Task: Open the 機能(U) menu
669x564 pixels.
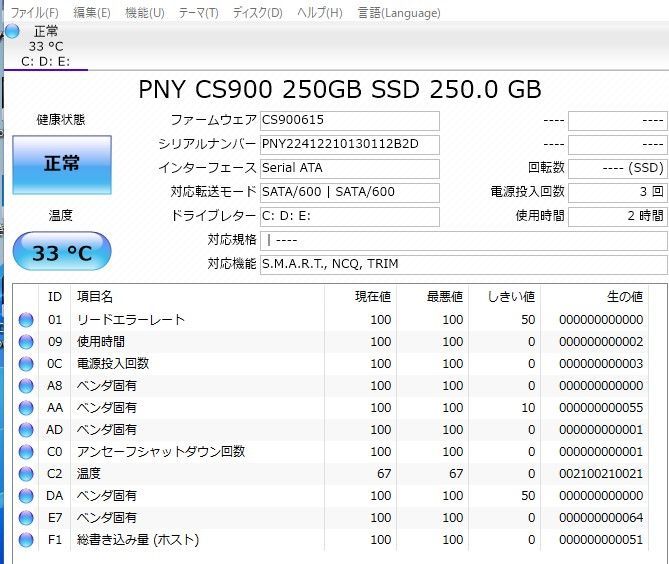Action: 145,12
